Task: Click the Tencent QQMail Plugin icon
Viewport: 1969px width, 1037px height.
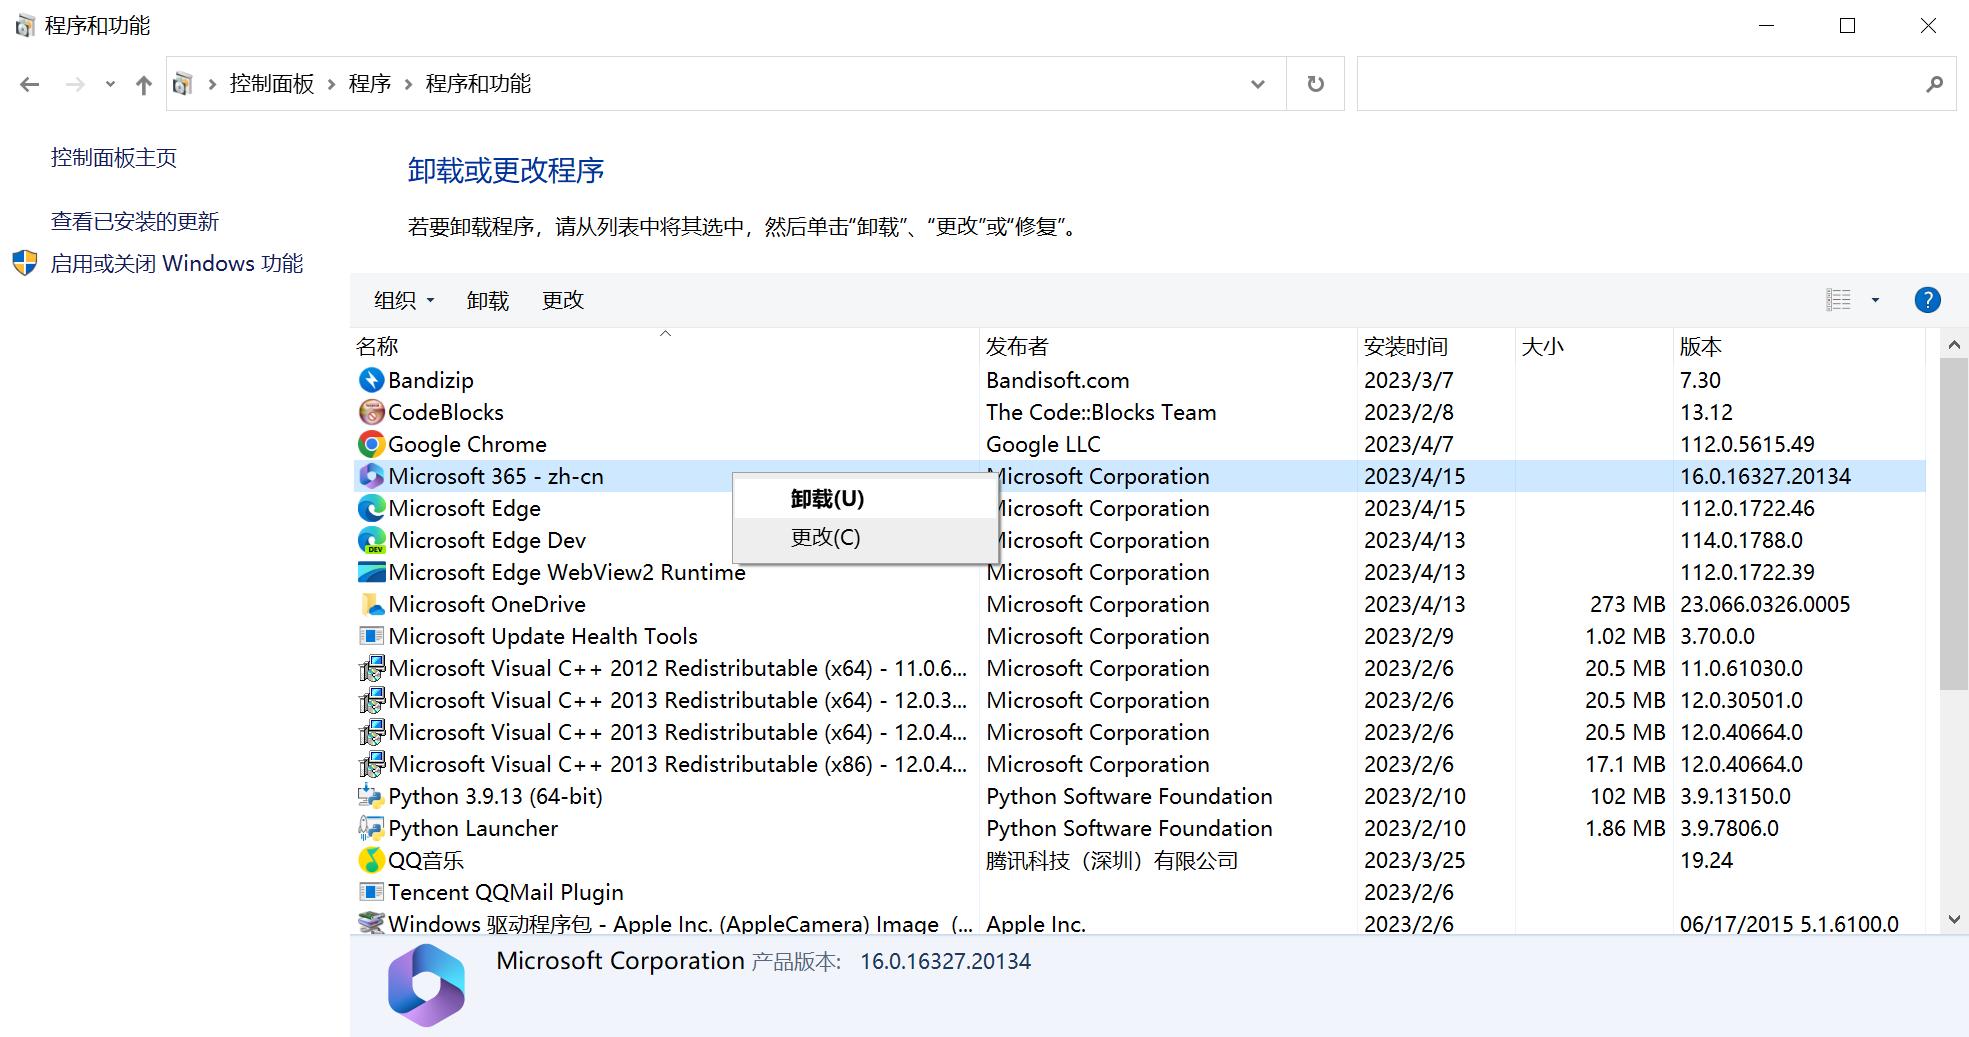Action: [x=371, y=892]
